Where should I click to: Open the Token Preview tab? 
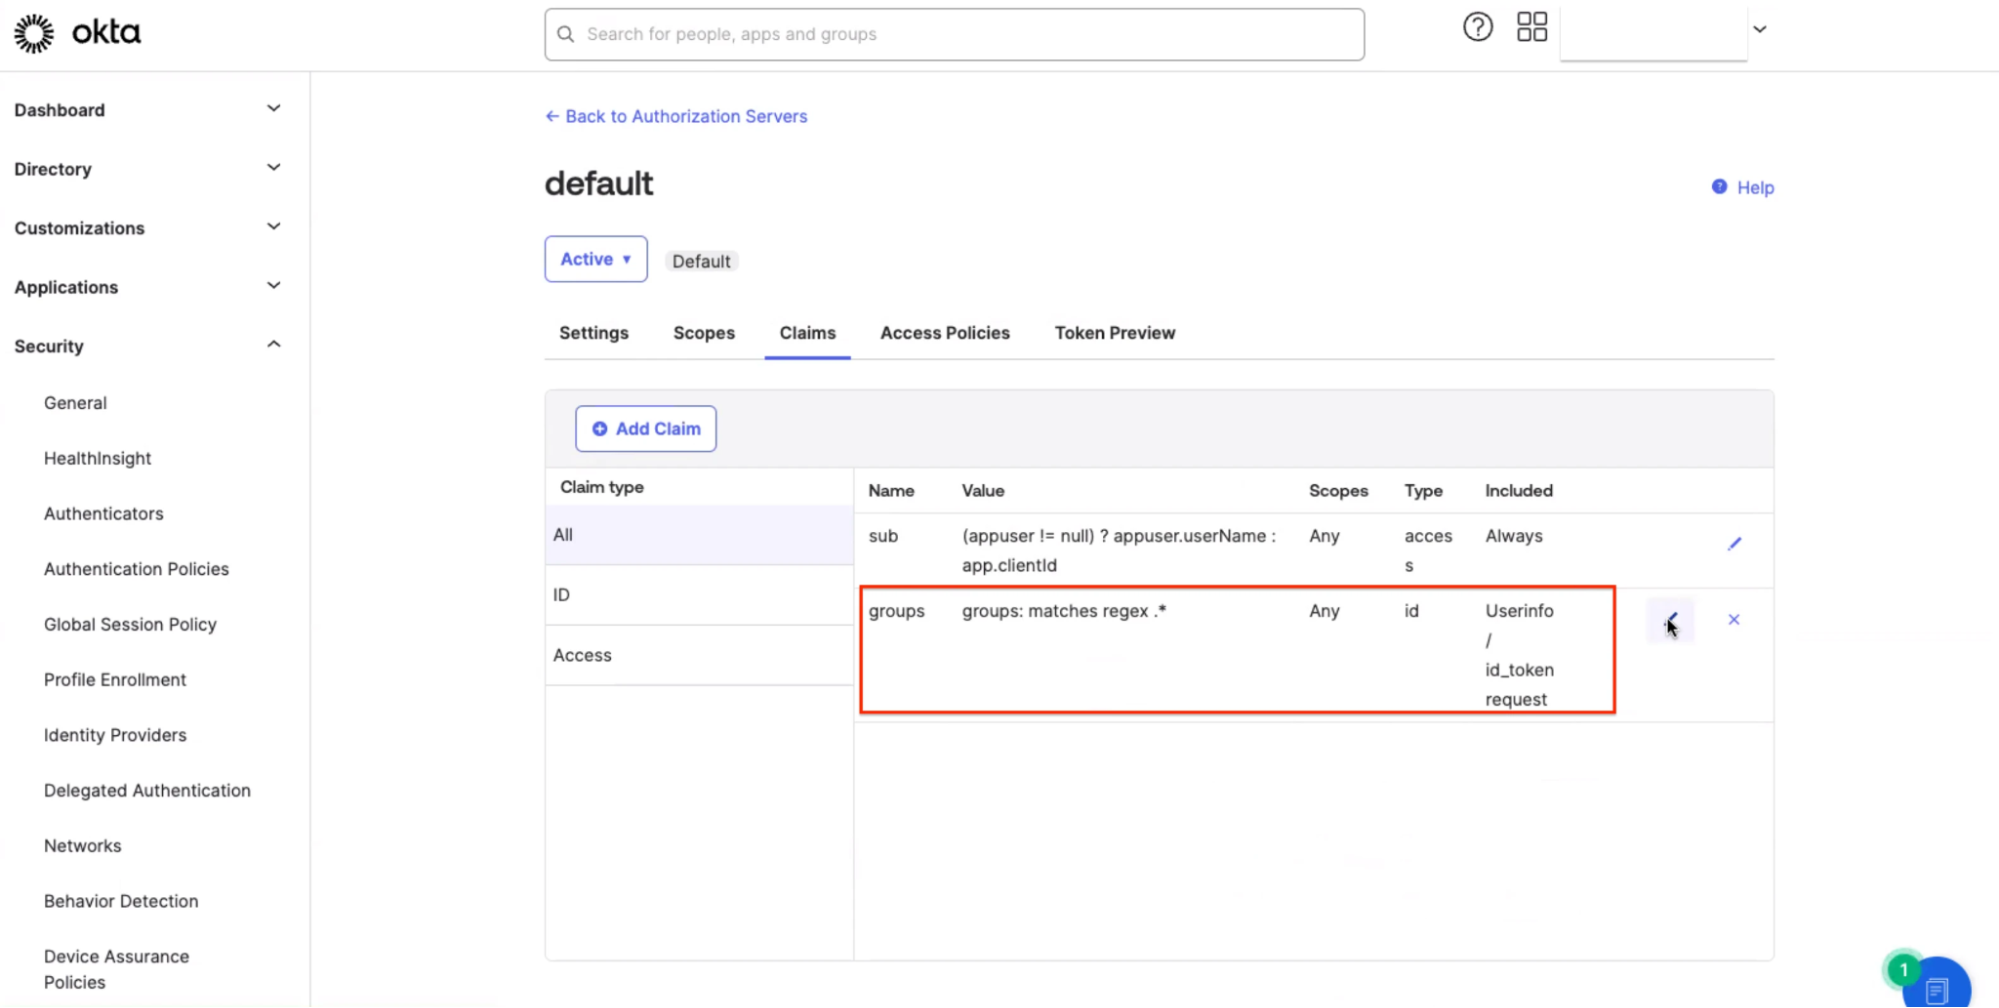[1115, 333]
